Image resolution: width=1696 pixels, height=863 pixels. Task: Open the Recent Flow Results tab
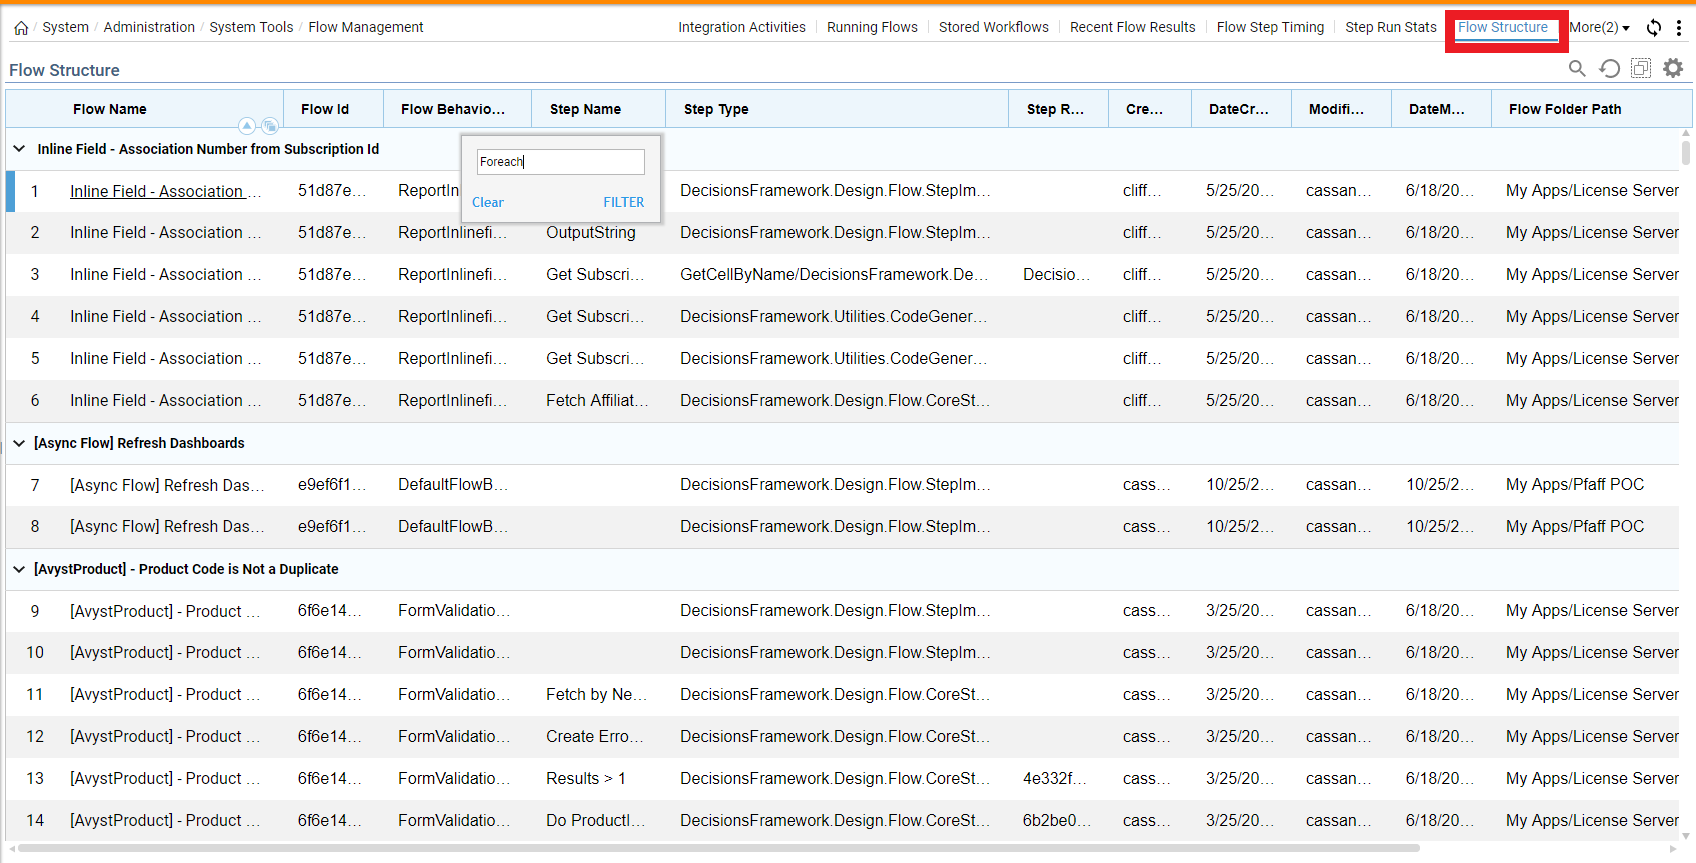(x=1133, y=27)
